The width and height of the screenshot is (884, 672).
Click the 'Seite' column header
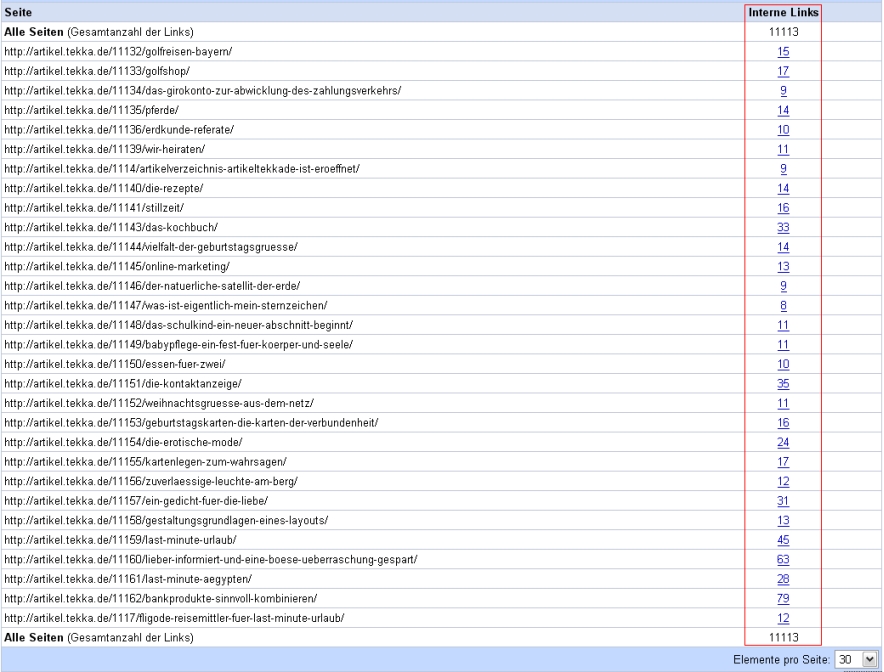pyautogui.click(x=18, y=12)
